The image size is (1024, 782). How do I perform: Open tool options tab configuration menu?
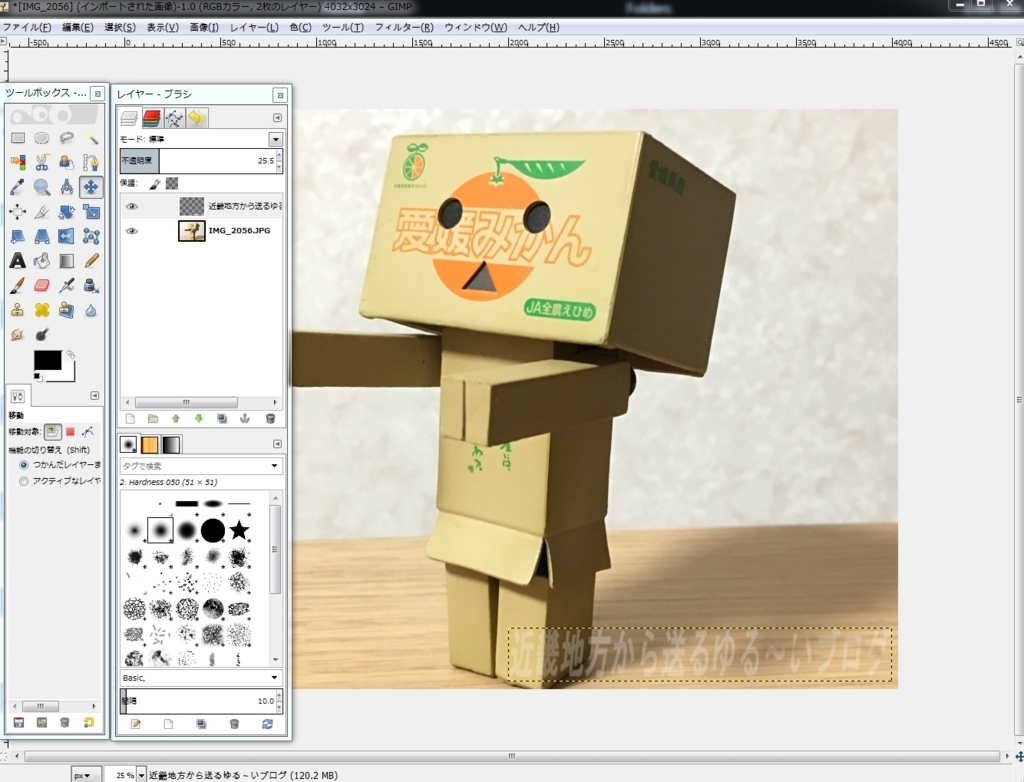point(94,396)
